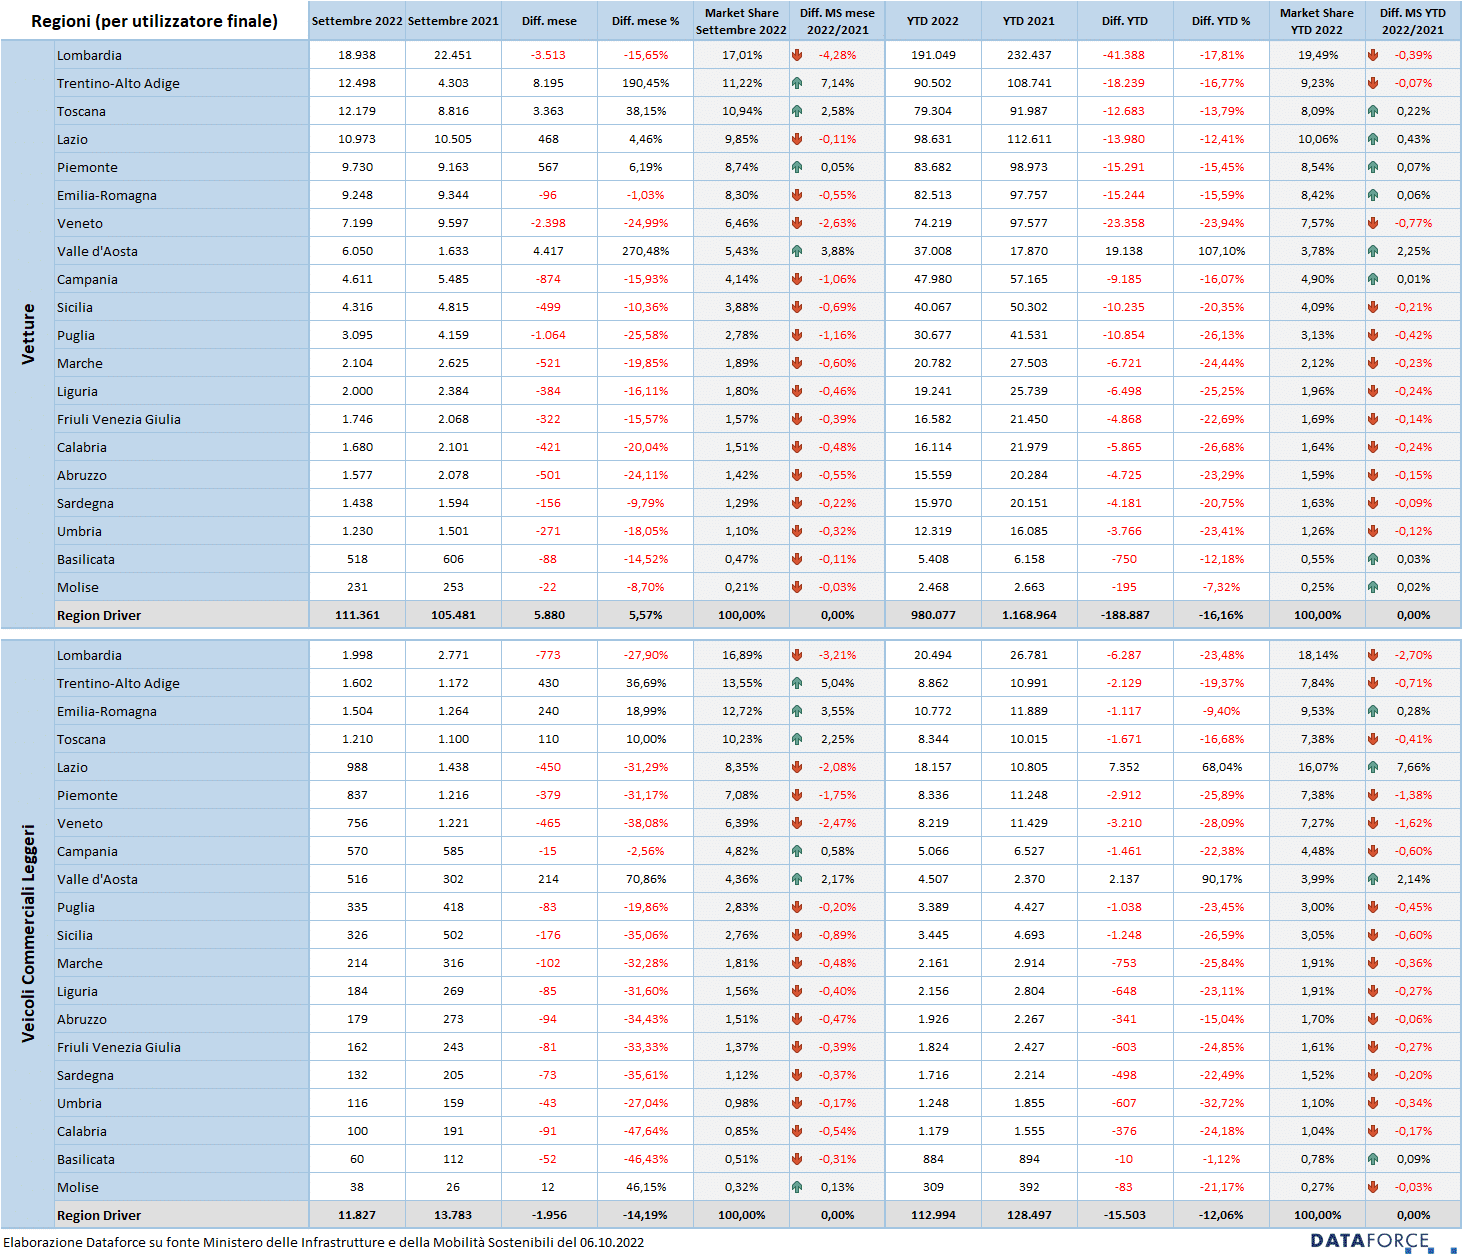Select the commercial vehicles Sardegna row label

[x=85, y=1075]
